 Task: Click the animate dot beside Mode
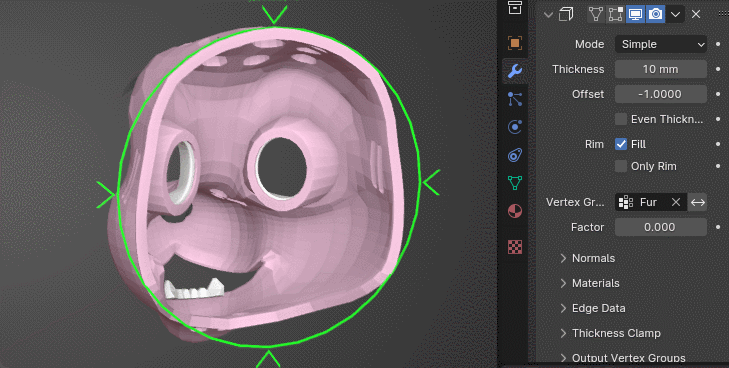pyautogui.click(x=718, y=44)
